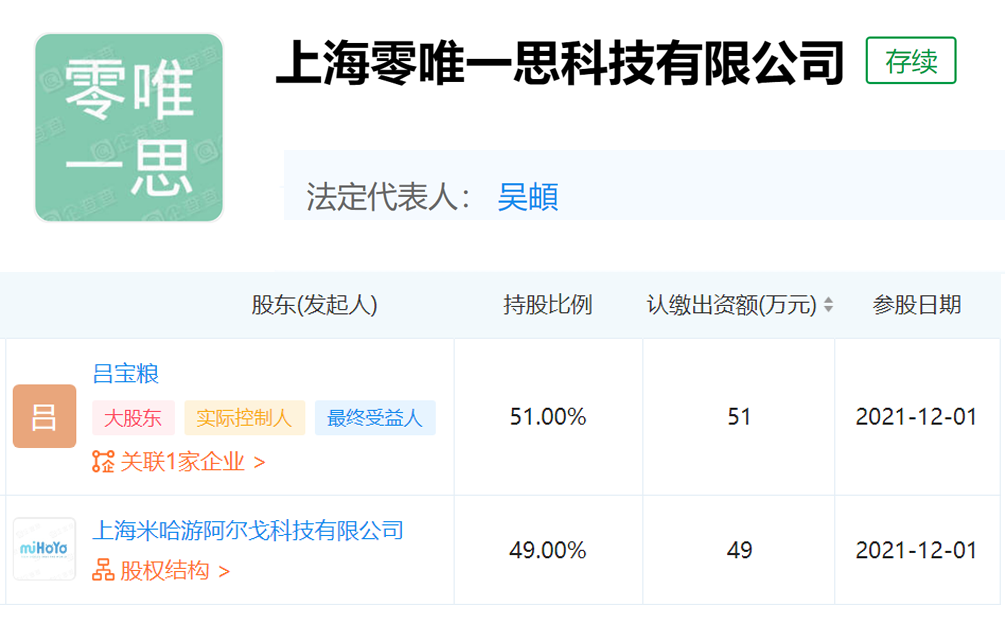
Task: Open 上海米哈游阿尔戈科技有限公司 link
Action: click(248, 530)
